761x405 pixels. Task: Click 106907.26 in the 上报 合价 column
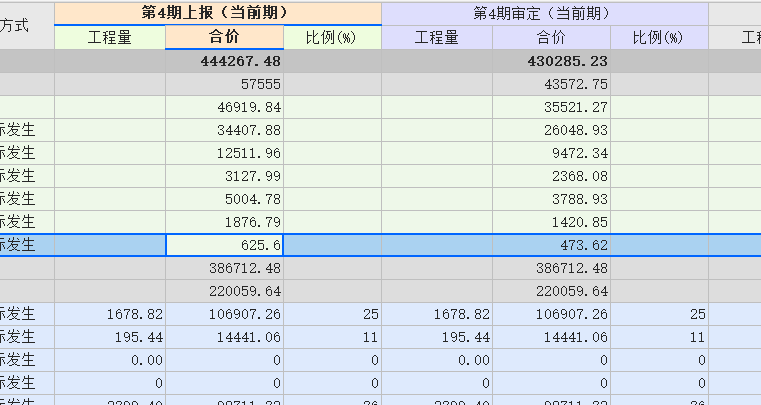[x=224, y=314]
